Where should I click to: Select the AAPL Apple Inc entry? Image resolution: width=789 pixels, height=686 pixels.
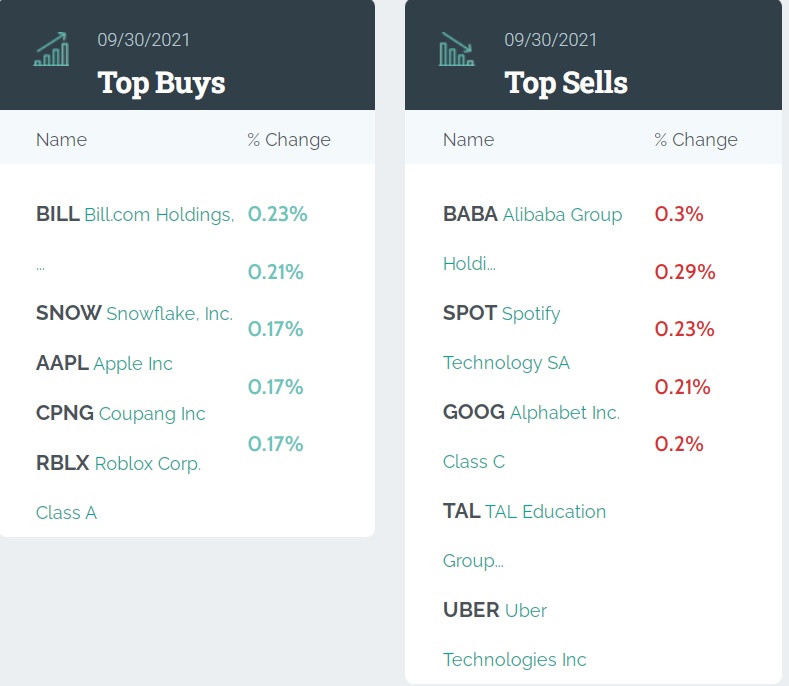tap(104, 363)
